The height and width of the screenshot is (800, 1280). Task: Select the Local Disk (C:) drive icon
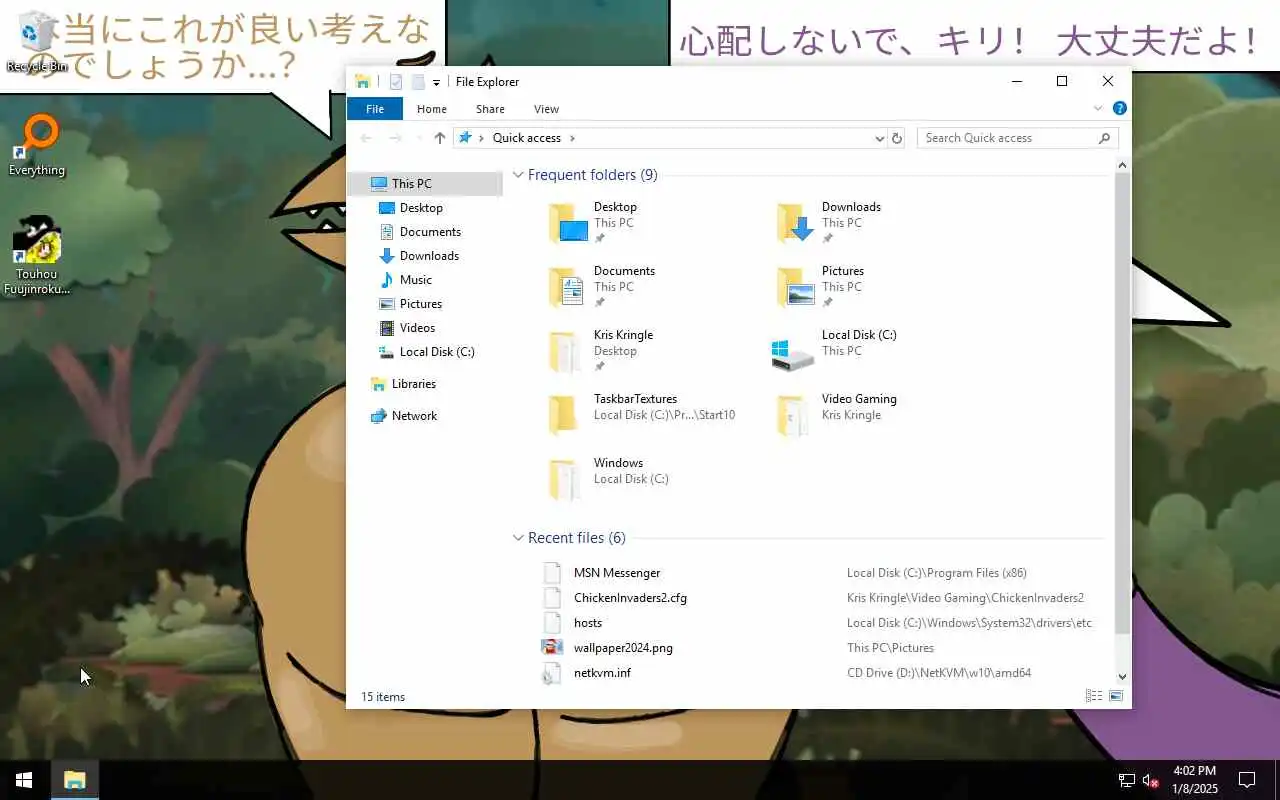(x=794, y=353)
